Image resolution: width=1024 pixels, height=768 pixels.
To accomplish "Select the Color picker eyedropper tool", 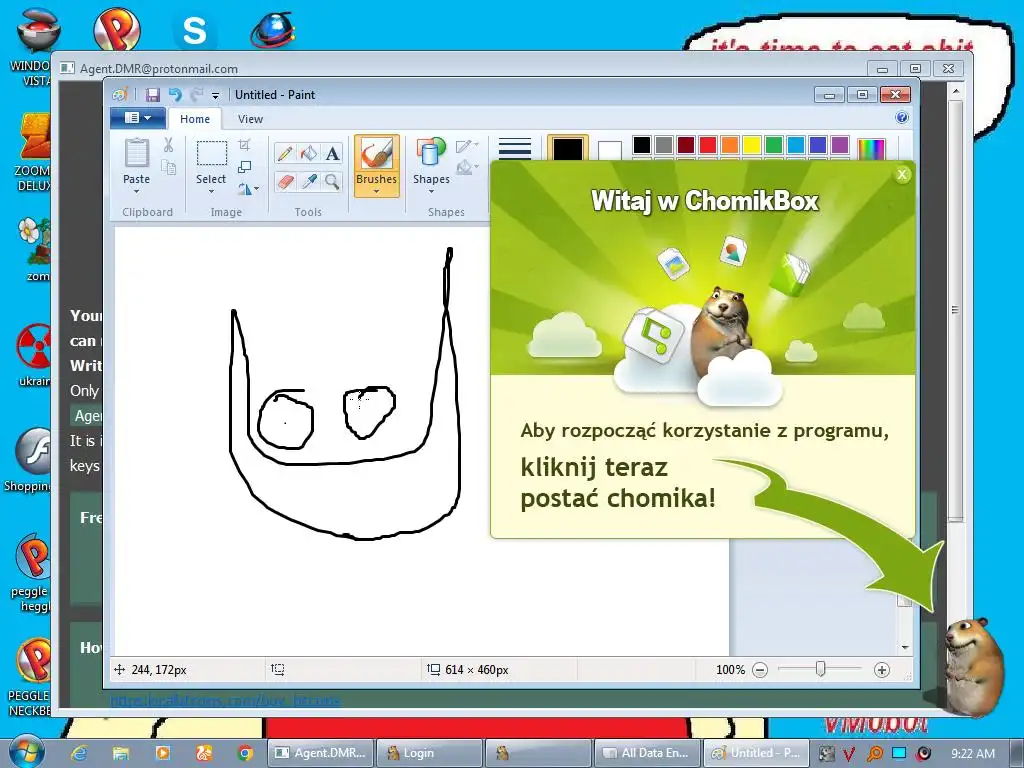I will coord(308,182).
